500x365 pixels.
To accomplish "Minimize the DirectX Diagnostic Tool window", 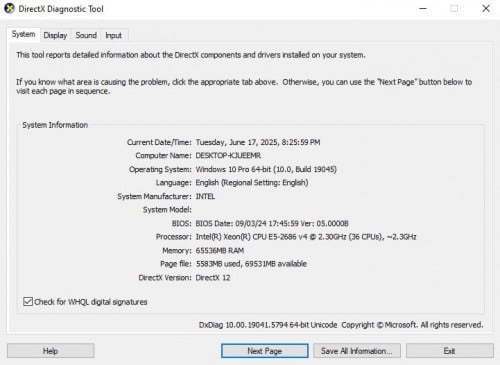I will pos(423,8).
